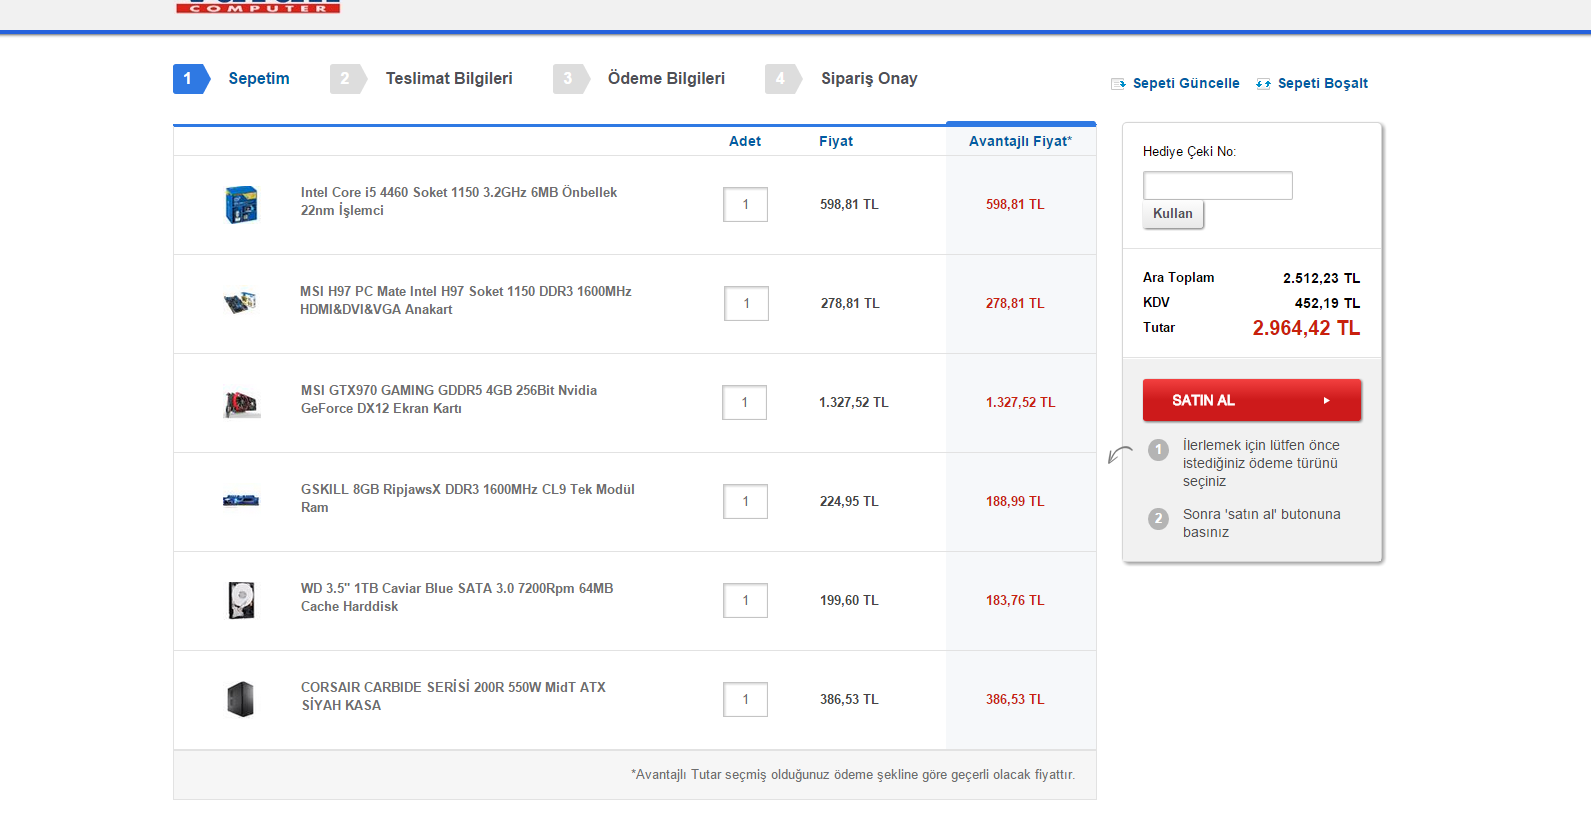Screen dimensions: 1591x817
Task: Open MSI H97 PC Mate Anakart product name
Action: (x=466, y=300)
